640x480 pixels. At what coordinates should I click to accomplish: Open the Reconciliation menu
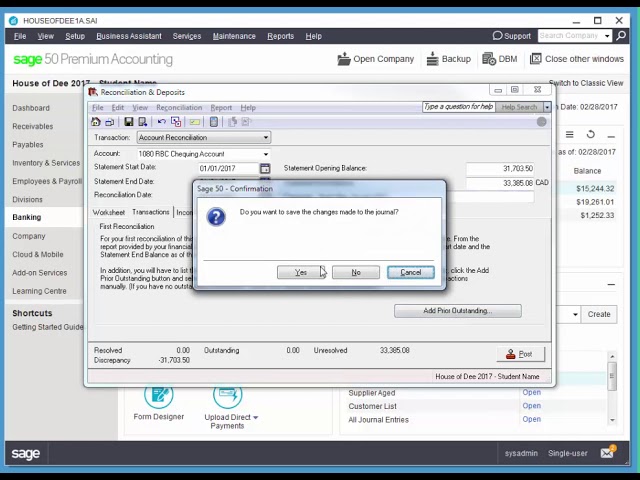pos(179,108)
